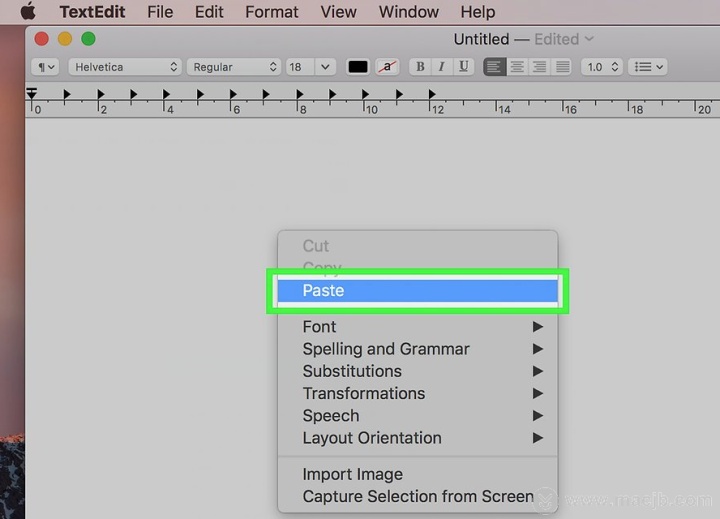Click the document title dropdown chevron
Screen dimensions: 720x519
point(589,39)
